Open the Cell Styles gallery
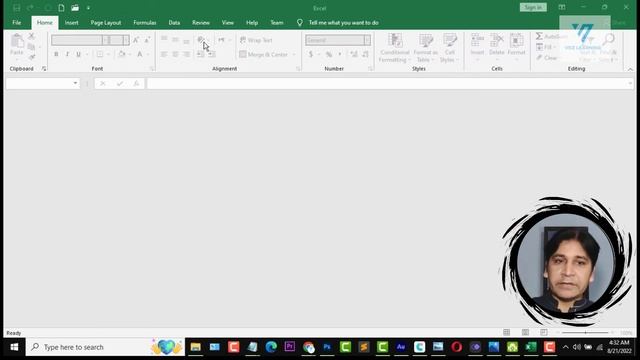Screen dimensions: 640x360 pyautogui.click(x=449, y=48)
